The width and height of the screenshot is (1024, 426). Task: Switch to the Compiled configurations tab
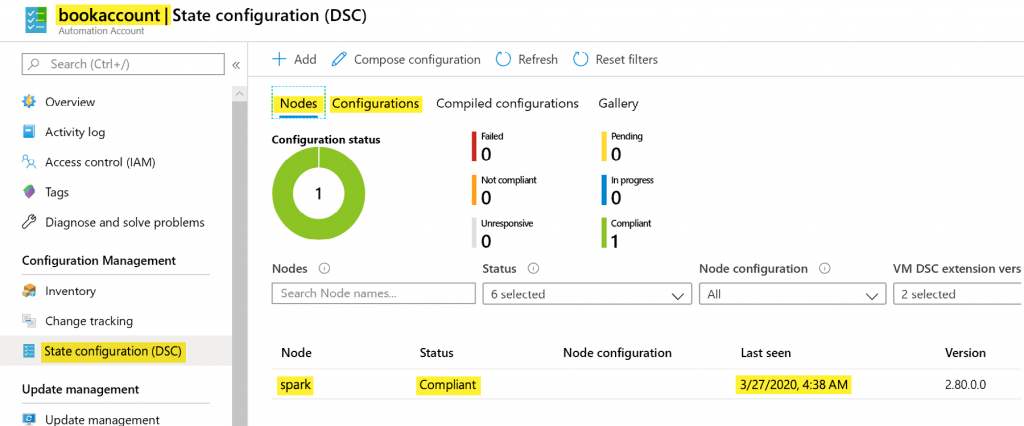click(507, 103)
